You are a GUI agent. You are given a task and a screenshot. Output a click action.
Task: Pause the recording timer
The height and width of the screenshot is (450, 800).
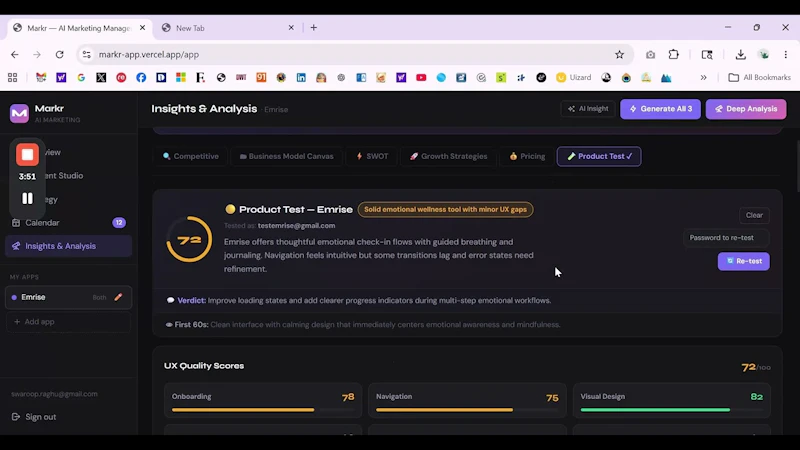click(x=27, y=198)
